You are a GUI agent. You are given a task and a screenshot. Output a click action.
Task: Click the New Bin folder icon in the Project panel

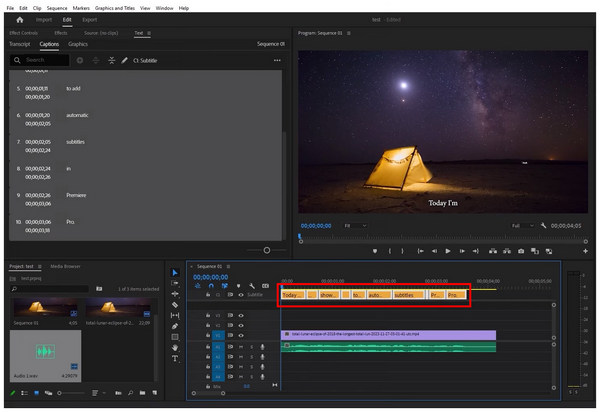[x=142, y=393]
